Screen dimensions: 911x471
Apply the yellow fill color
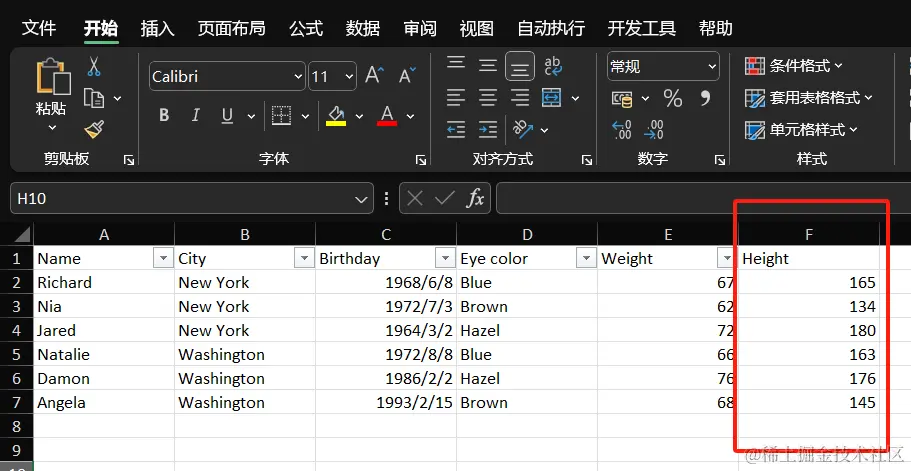pyautogui.click(x=336, y=116)
